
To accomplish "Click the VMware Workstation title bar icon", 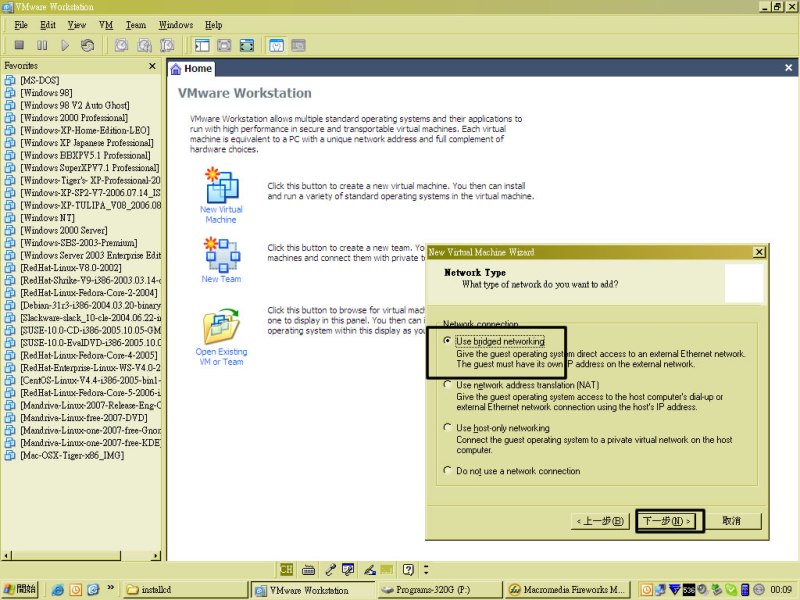I will (7, 7).
